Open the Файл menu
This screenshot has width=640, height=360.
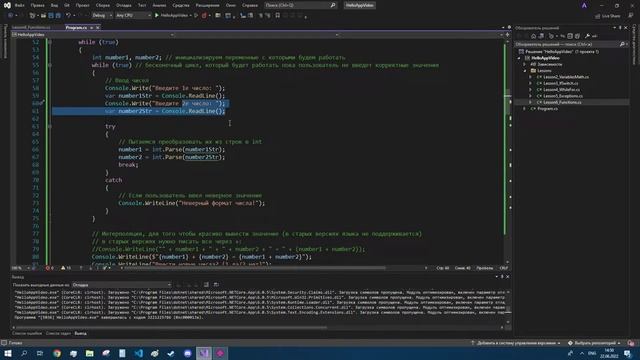19,5
